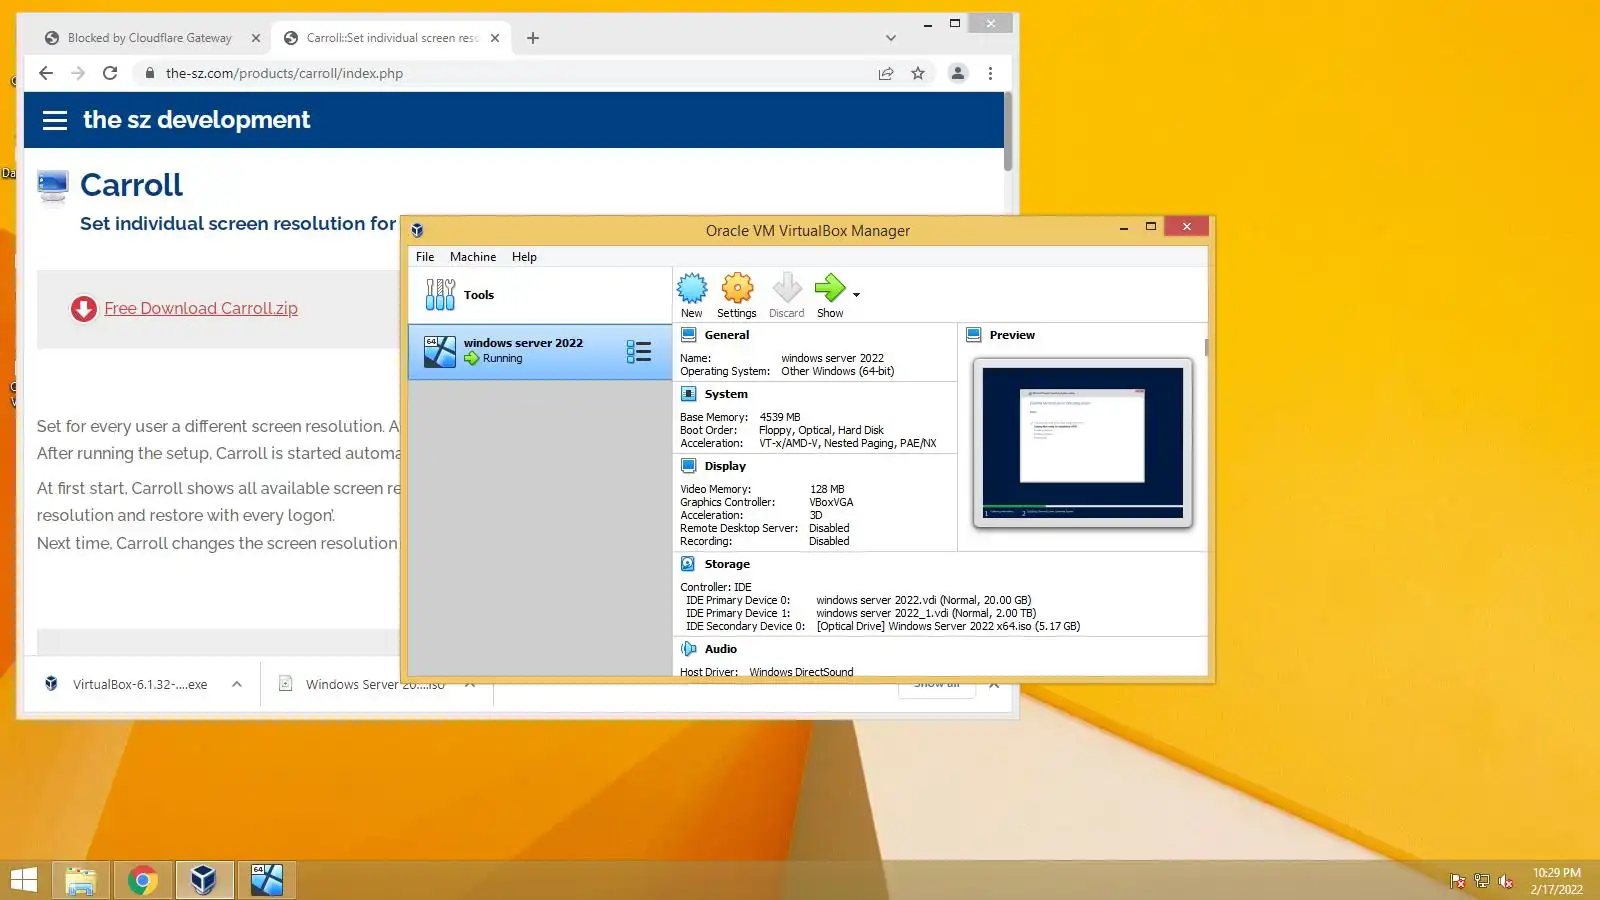Click the Carroll monitor logo icon on the page

click(x=53, y=186)
